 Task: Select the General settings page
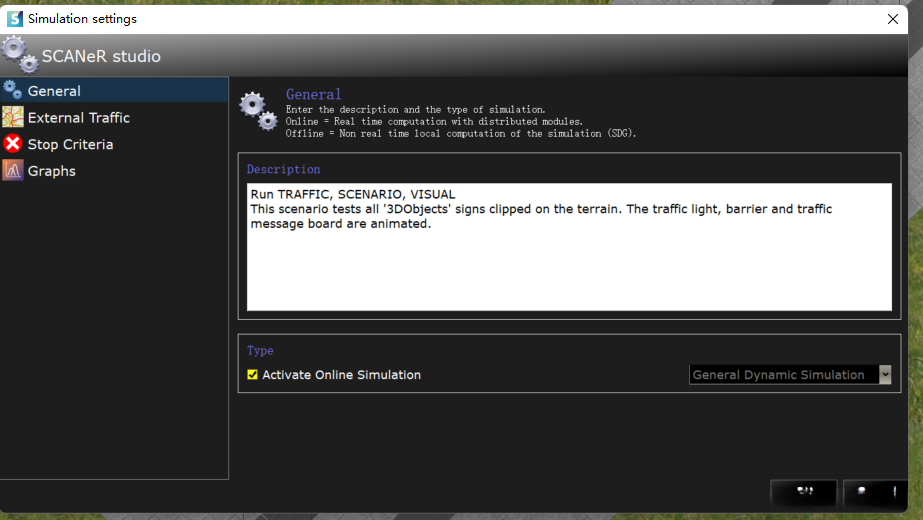[x=114, y=91]
